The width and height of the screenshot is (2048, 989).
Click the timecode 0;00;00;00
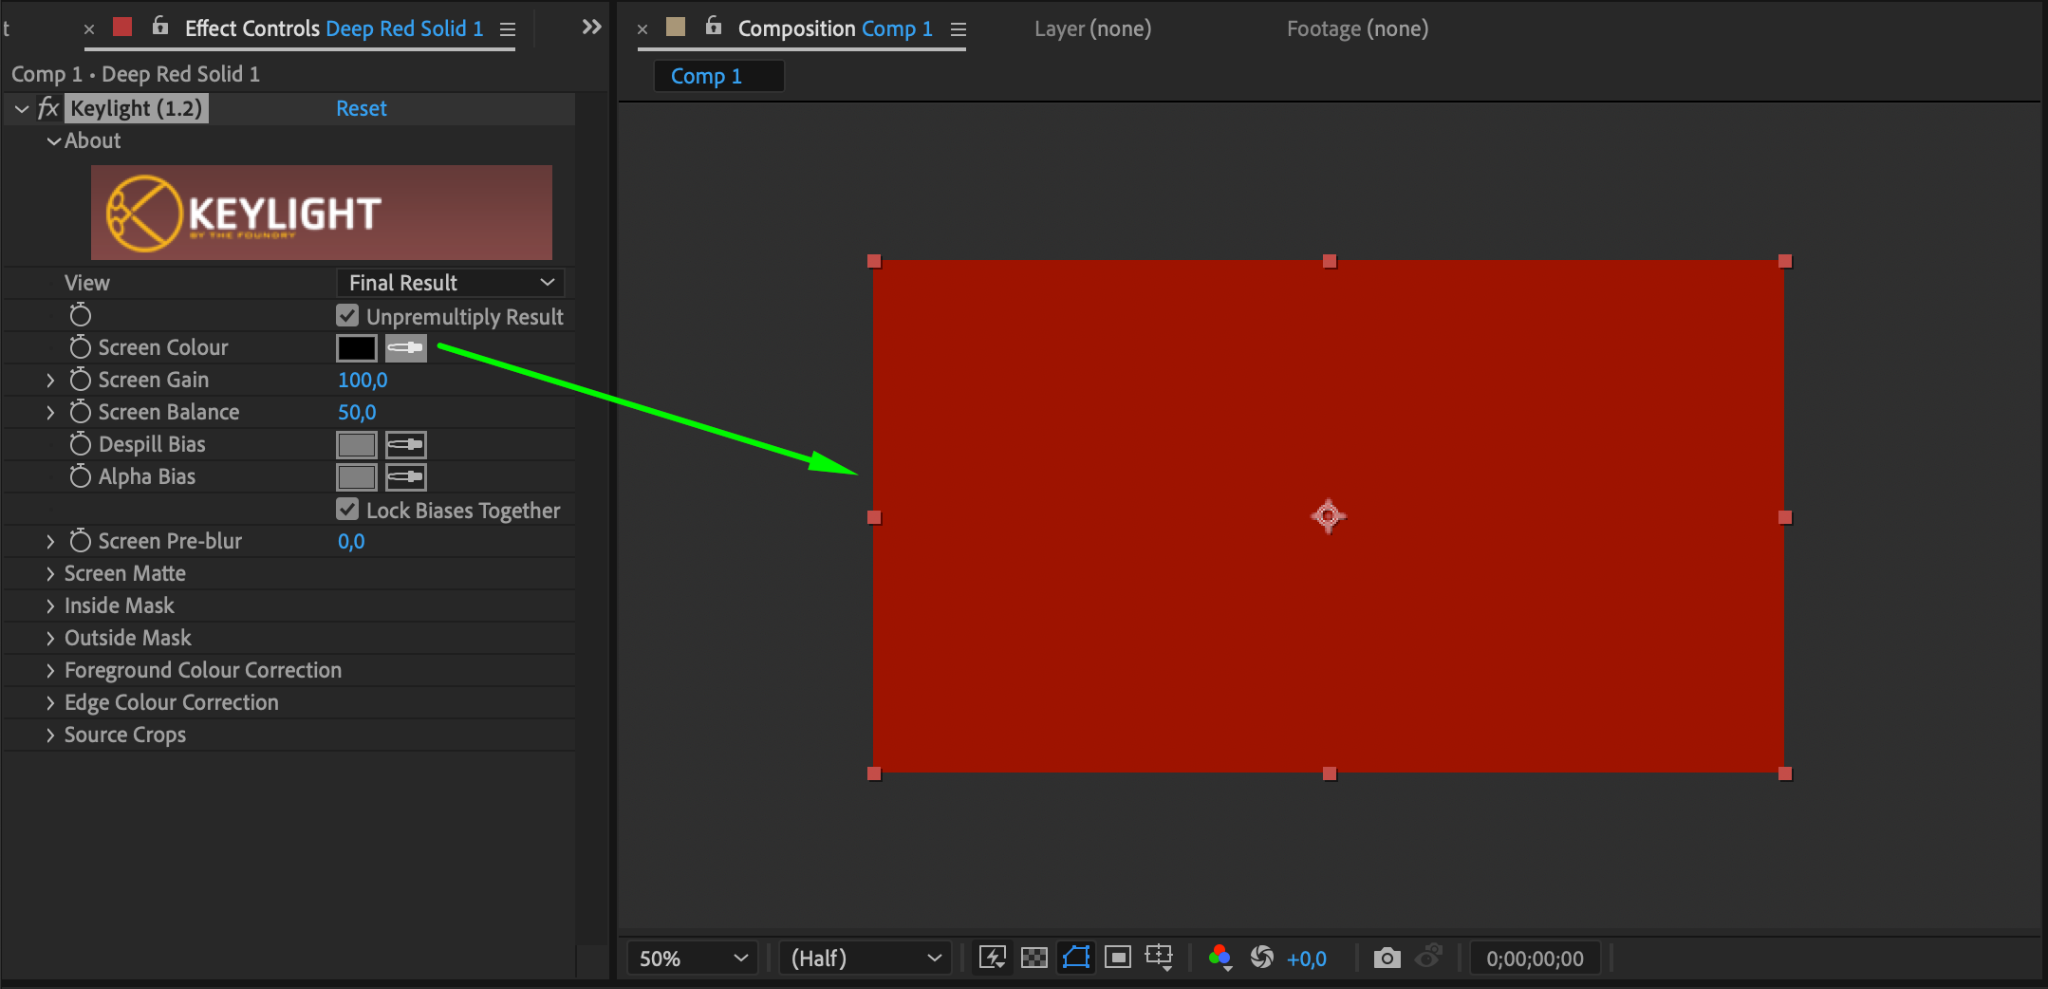pyautogui.click(x=1535, y=958)
